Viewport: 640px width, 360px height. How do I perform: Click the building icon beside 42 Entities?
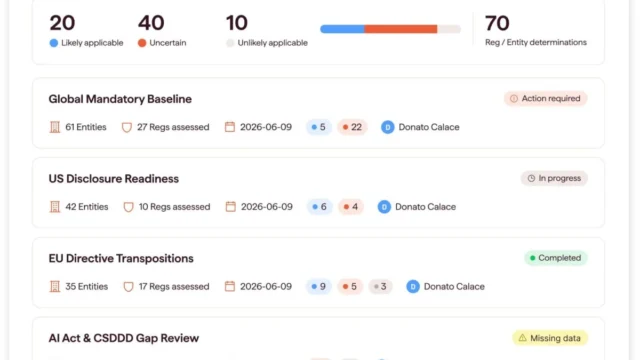(x=55, y=207)
